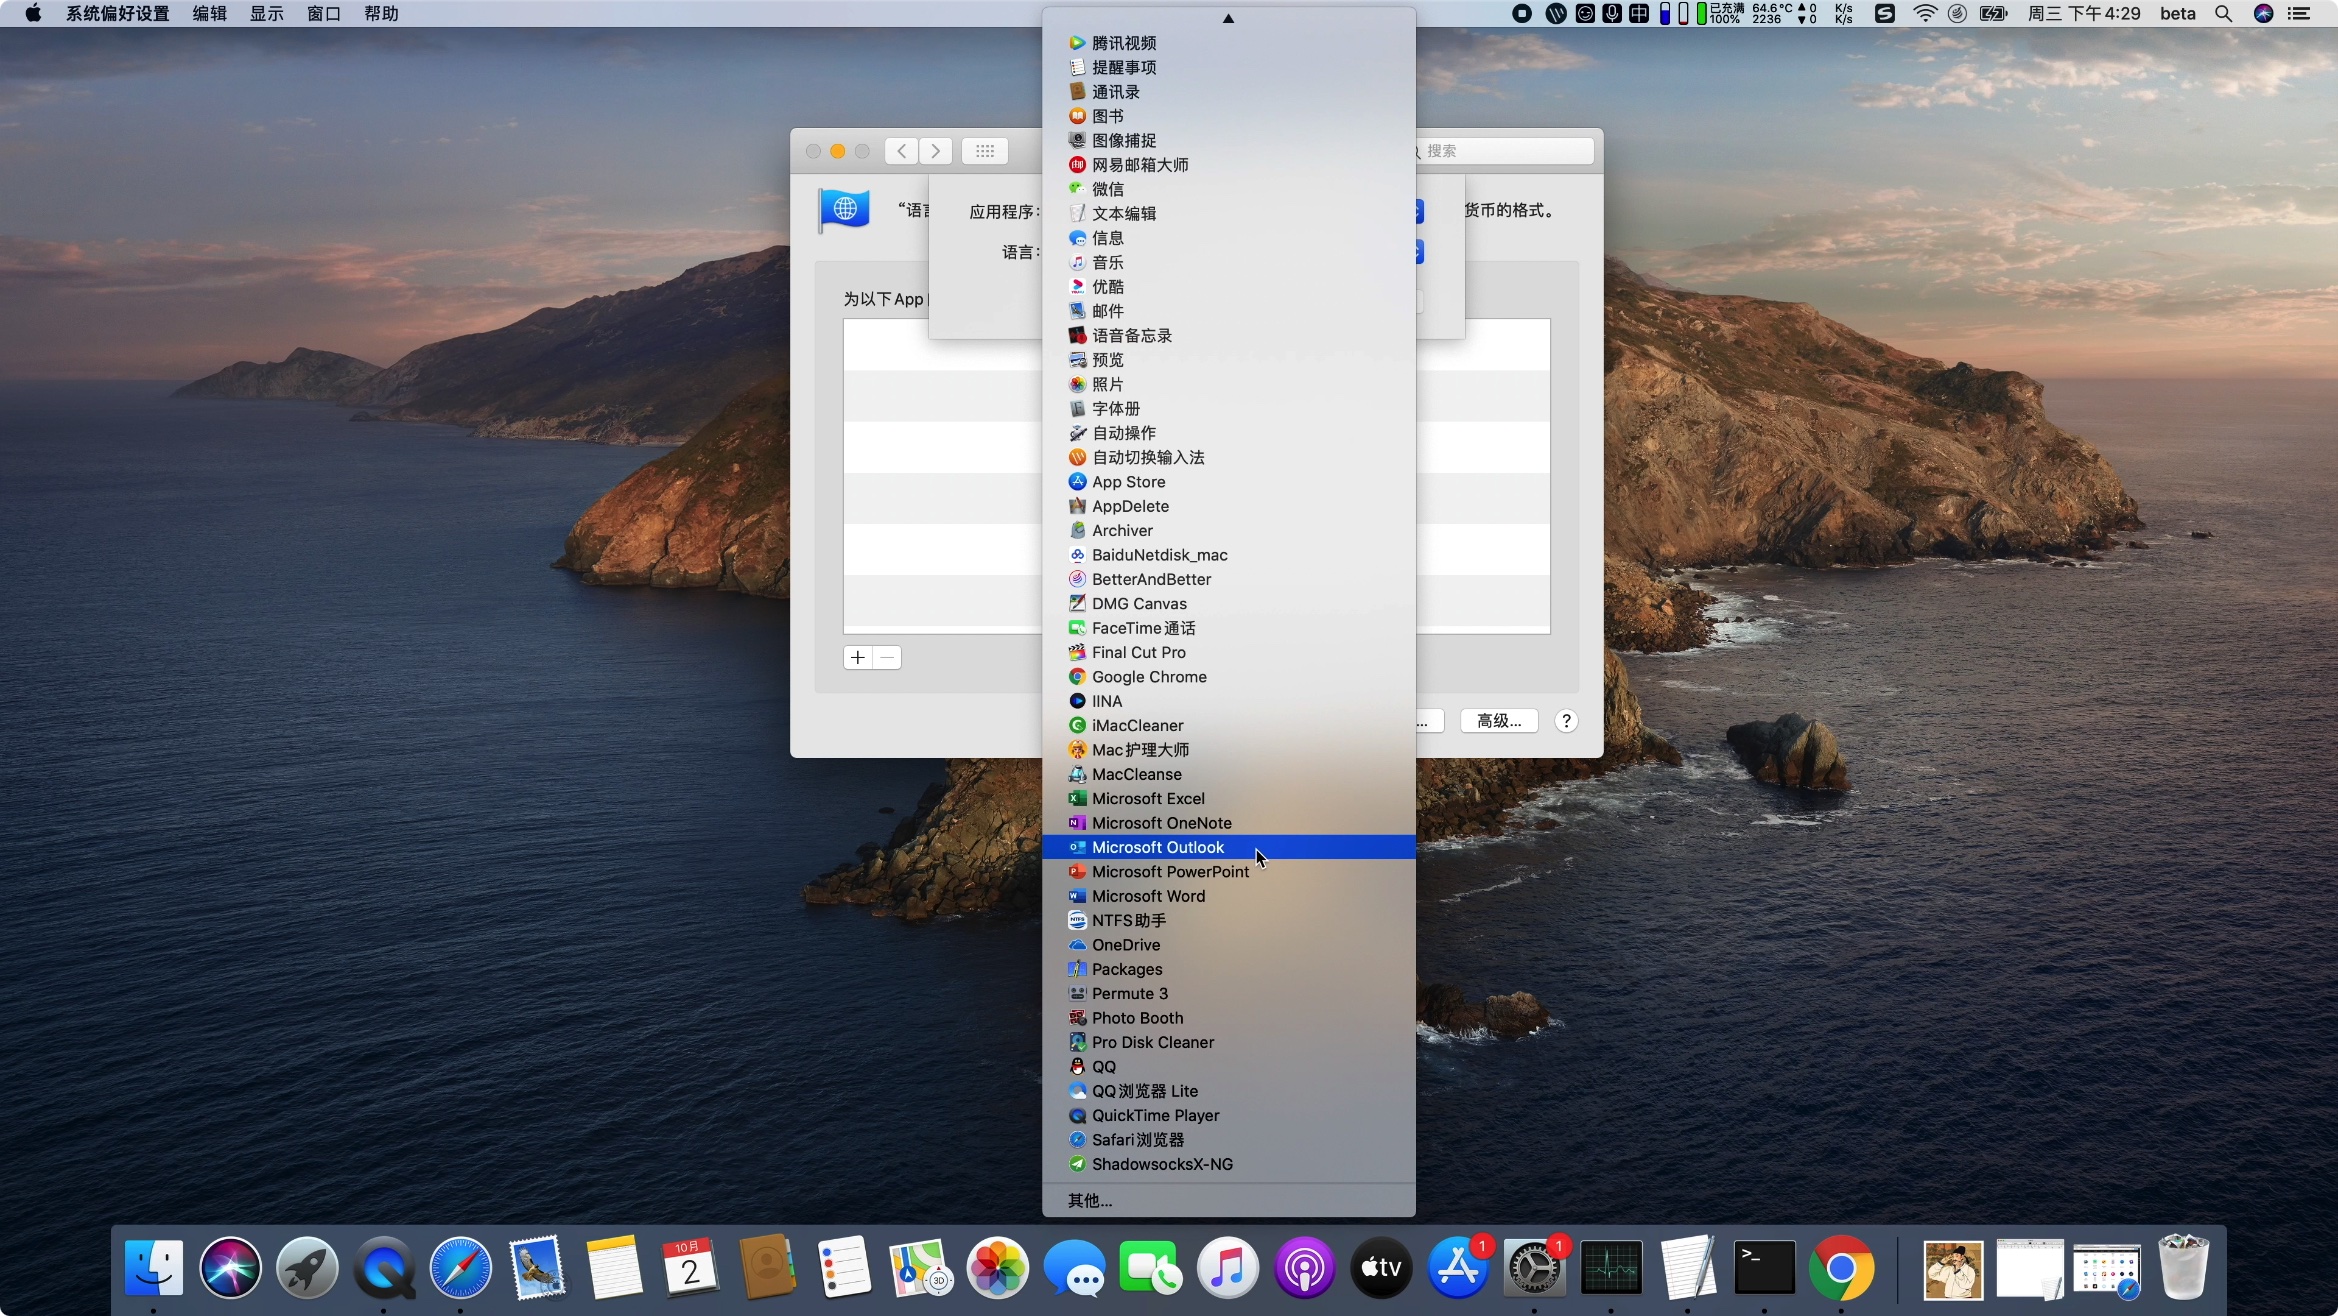Choose ShadowsocksX-NG from the list
Screen dimensions: 2338x1316
1228,1164
